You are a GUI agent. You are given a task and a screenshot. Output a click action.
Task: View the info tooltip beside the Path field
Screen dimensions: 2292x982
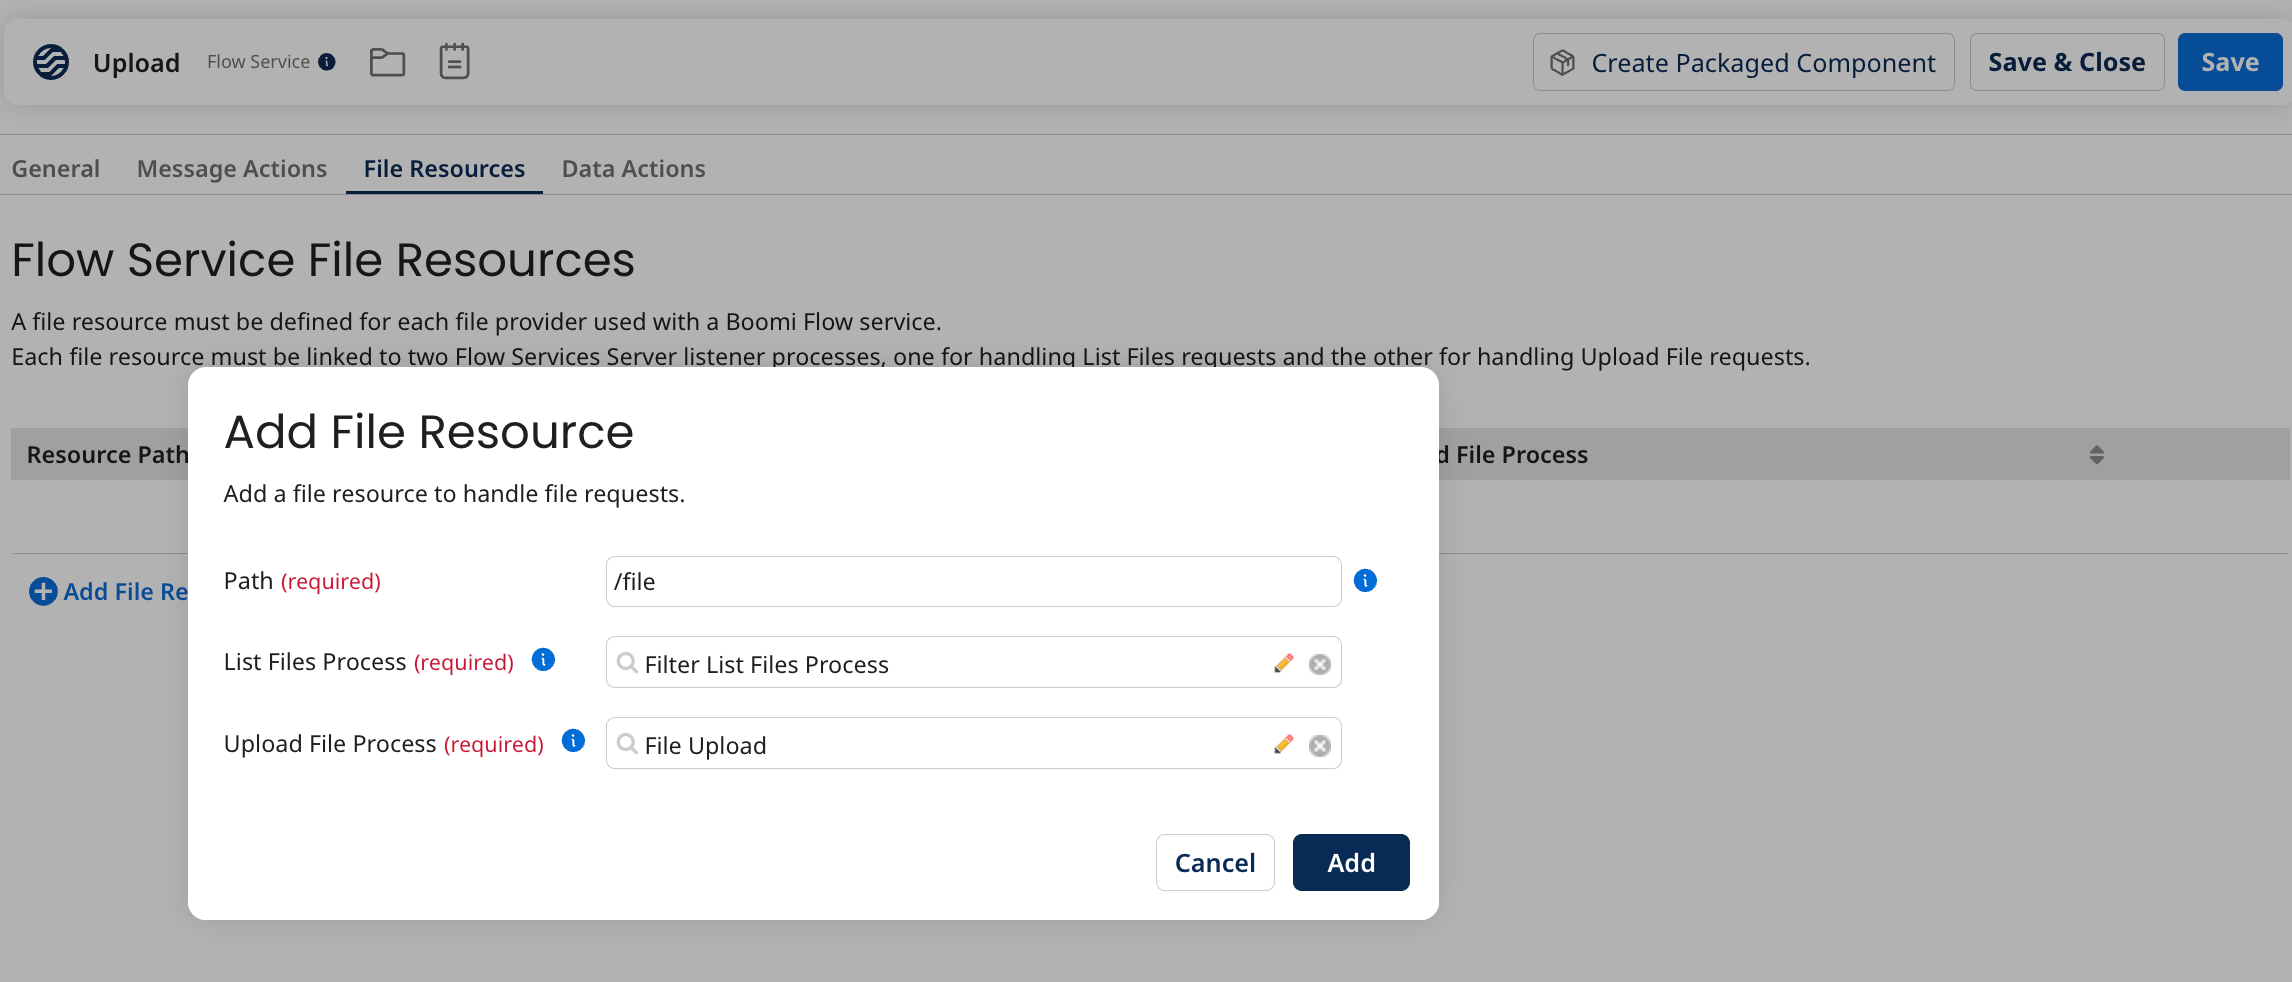click(x=1365, y=580)
